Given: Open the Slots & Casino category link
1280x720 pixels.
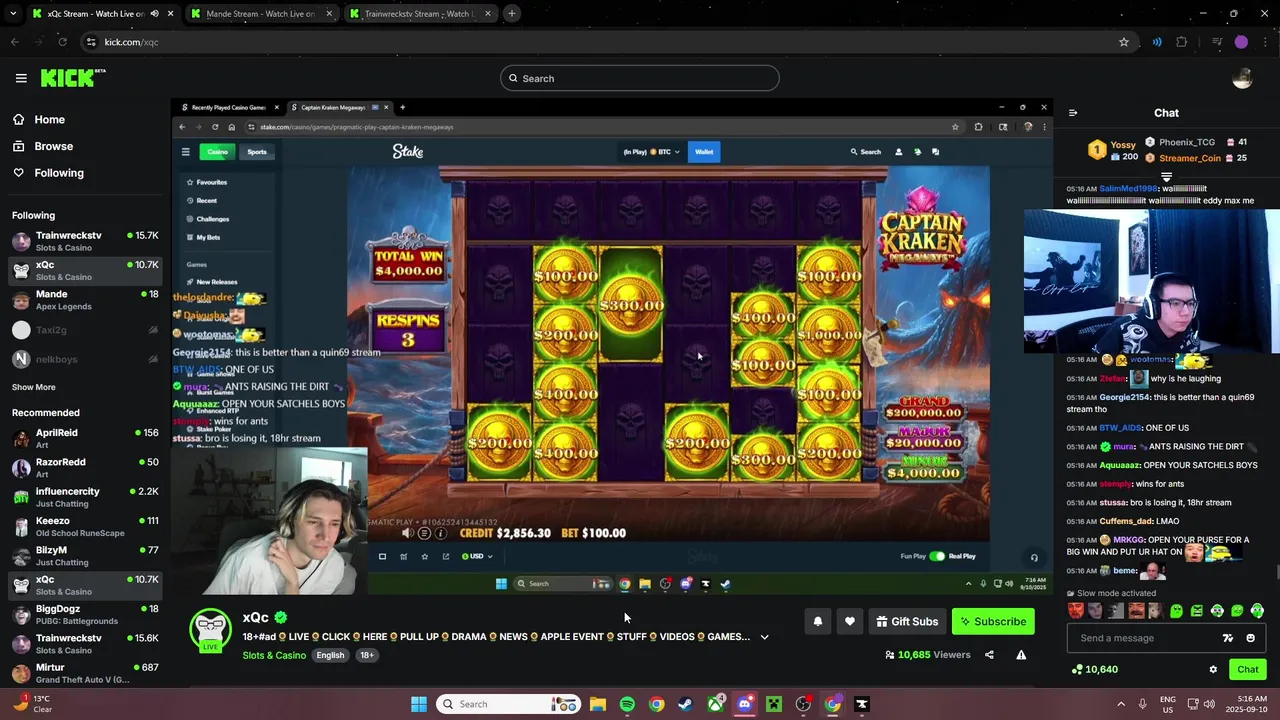Looking at the screenshot, I should (274, 655).
